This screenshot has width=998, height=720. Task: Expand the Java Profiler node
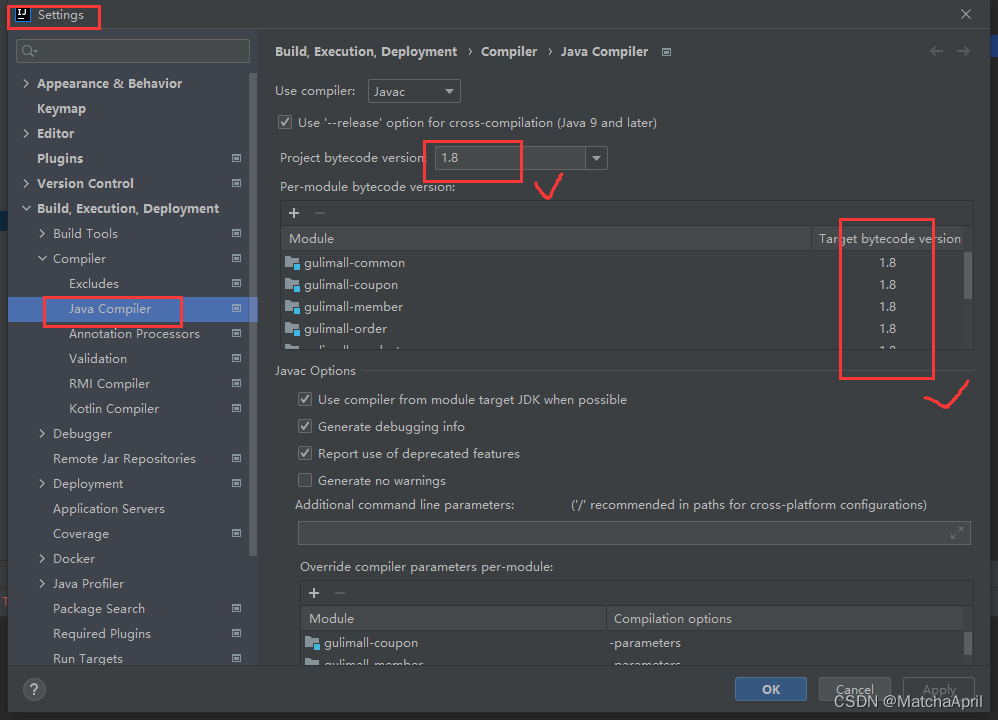pos(42,583)
